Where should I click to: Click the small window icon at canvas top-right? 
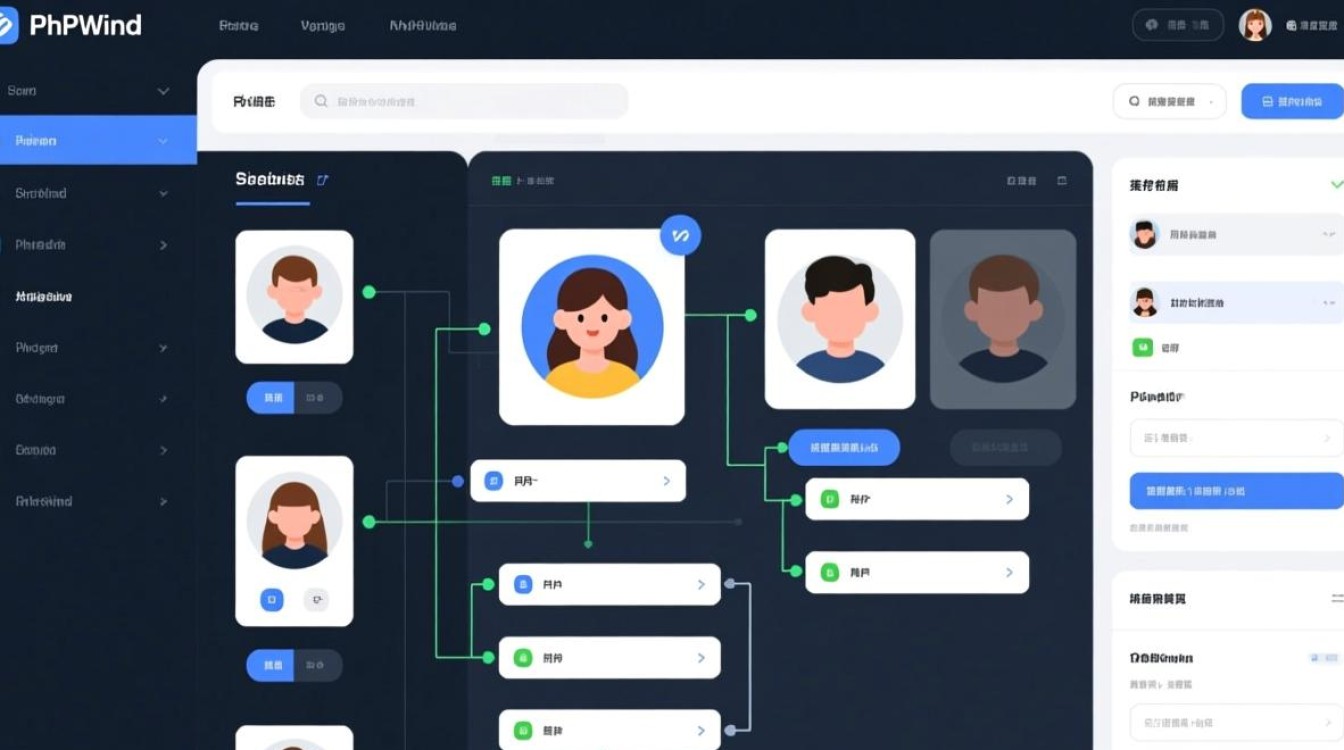pyautogui.click(x=1062, y=181)
